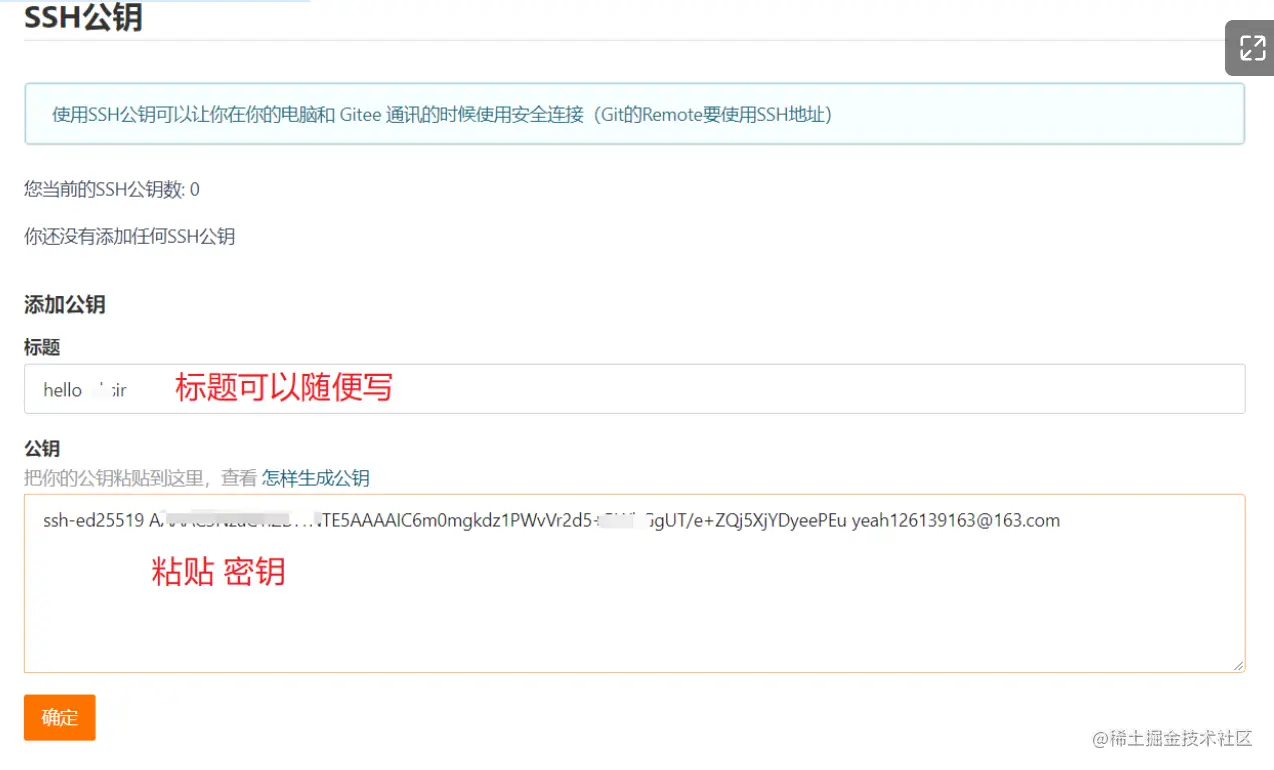Click the fullscreen expand icon
This screenshot has width=1274, height=770.
pos(1252,48)
